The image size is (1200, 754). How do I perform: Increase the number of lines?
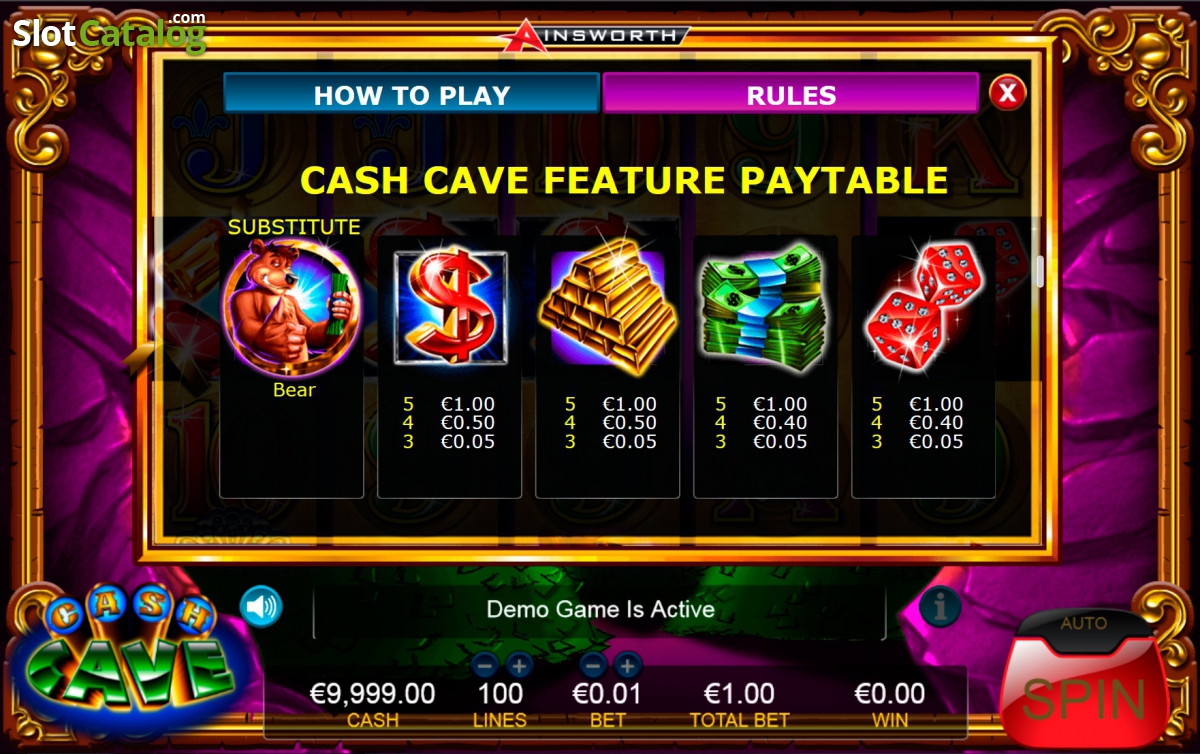coord(519,664)
